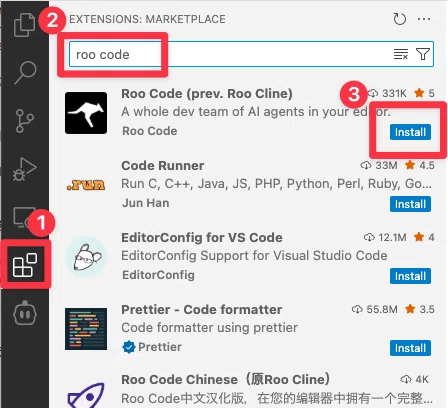
Task: Open the robot-face chat icon in activity bar
Action: click(25, 313)
